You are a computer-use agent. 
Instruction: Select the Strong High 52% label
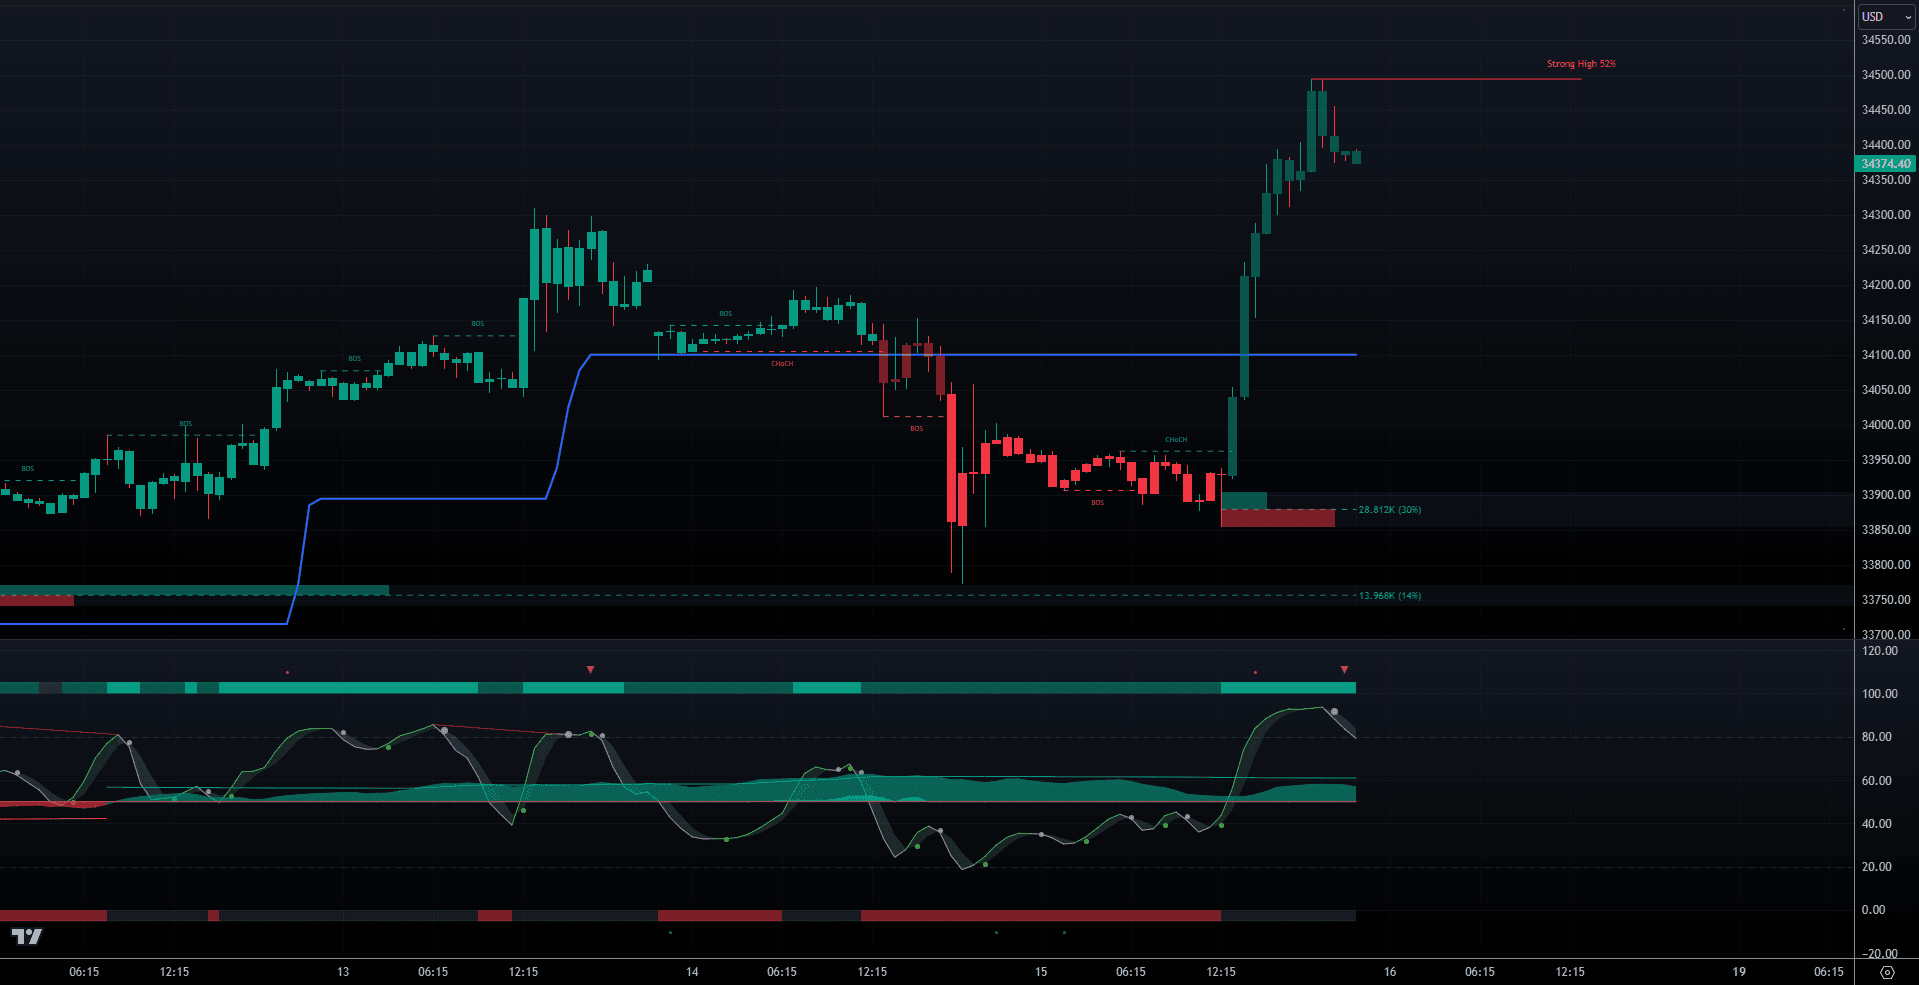1580,63
